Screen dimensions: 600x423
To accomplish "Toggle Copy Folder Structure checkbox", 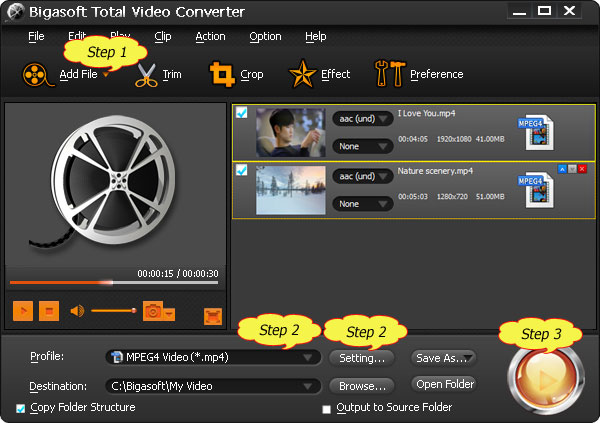I will tap(21, 408).
